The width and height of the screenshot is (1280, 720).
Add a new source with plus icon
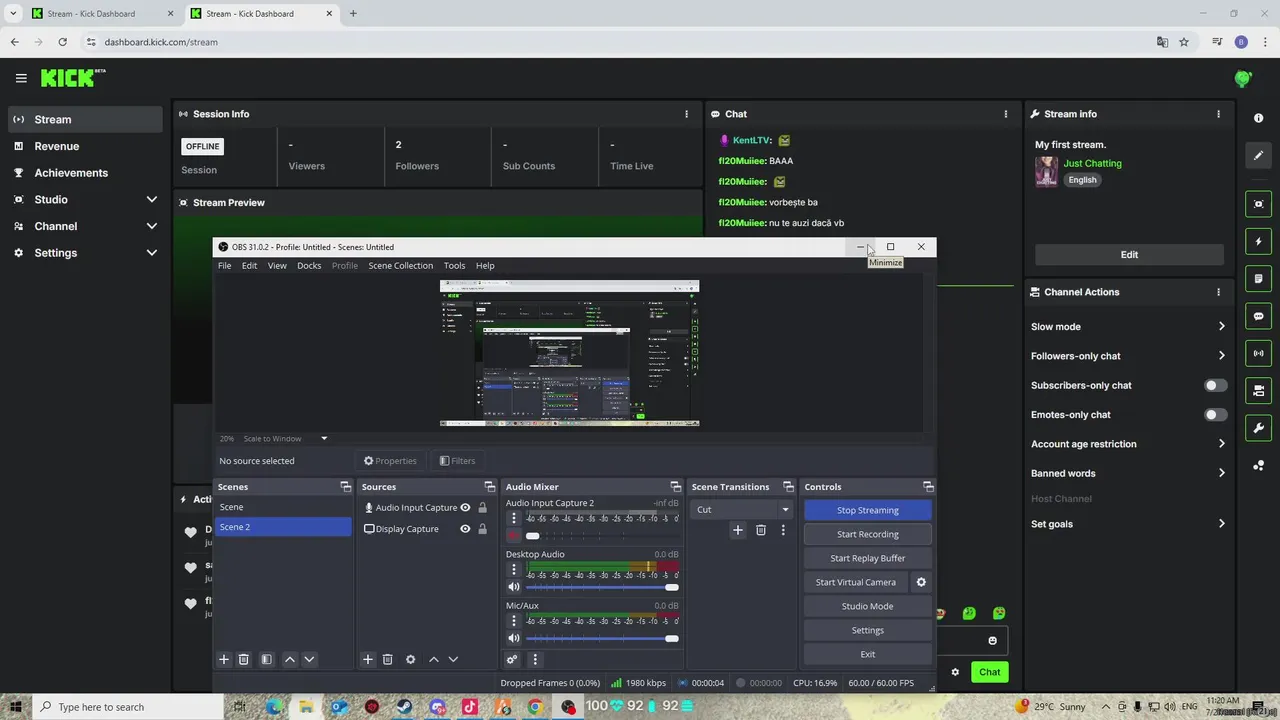(x=368, y=659)
